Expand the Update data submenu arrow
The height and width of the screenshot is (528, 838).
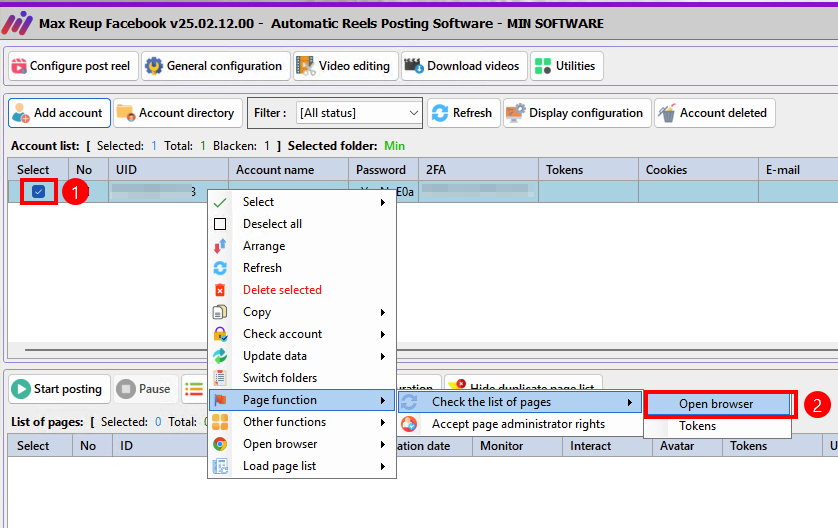pyautogui.click(x=383, y=356)
